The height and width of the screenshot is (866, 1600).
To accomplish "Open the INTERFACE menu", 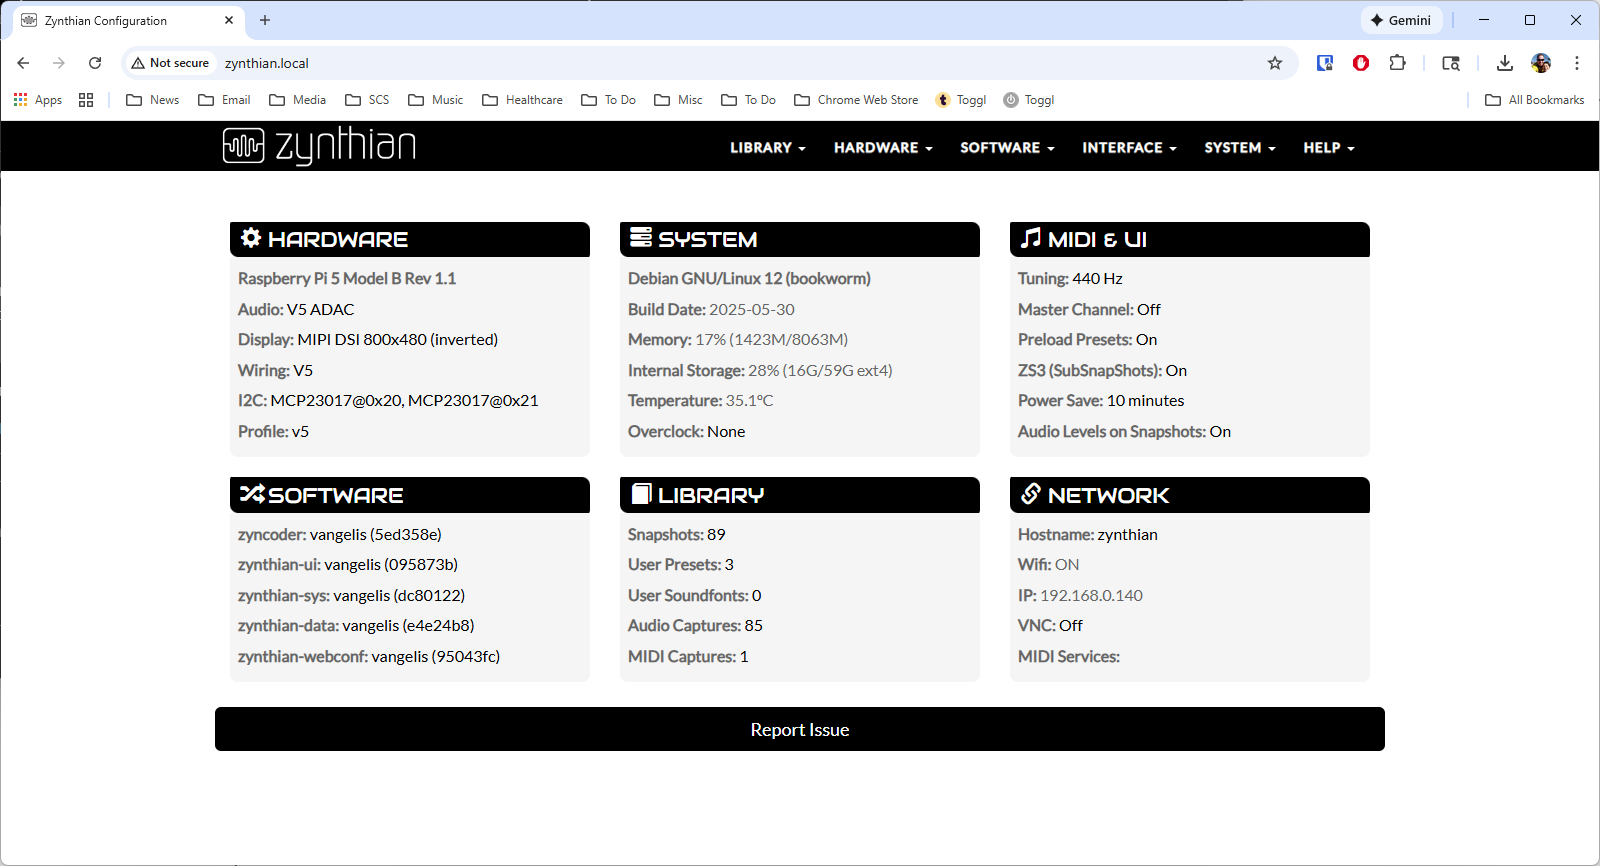I will 1128,148.
